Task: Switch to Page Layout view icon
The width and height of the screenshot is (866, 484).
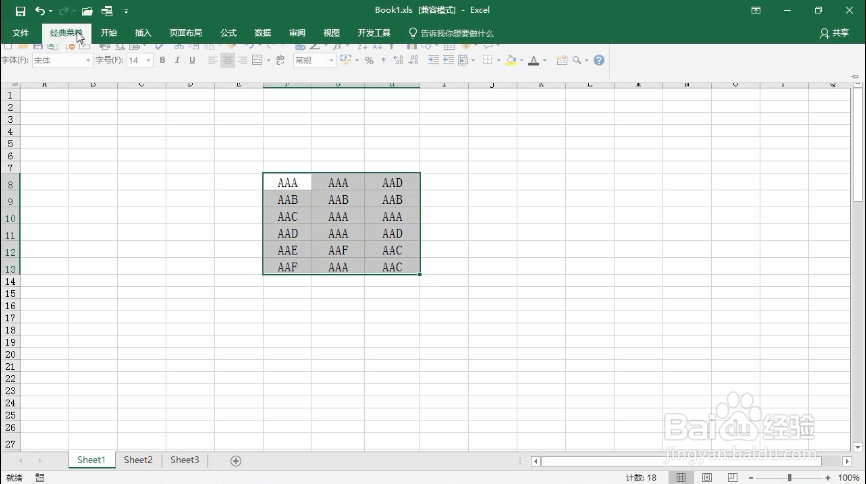Action: [707, 477]
